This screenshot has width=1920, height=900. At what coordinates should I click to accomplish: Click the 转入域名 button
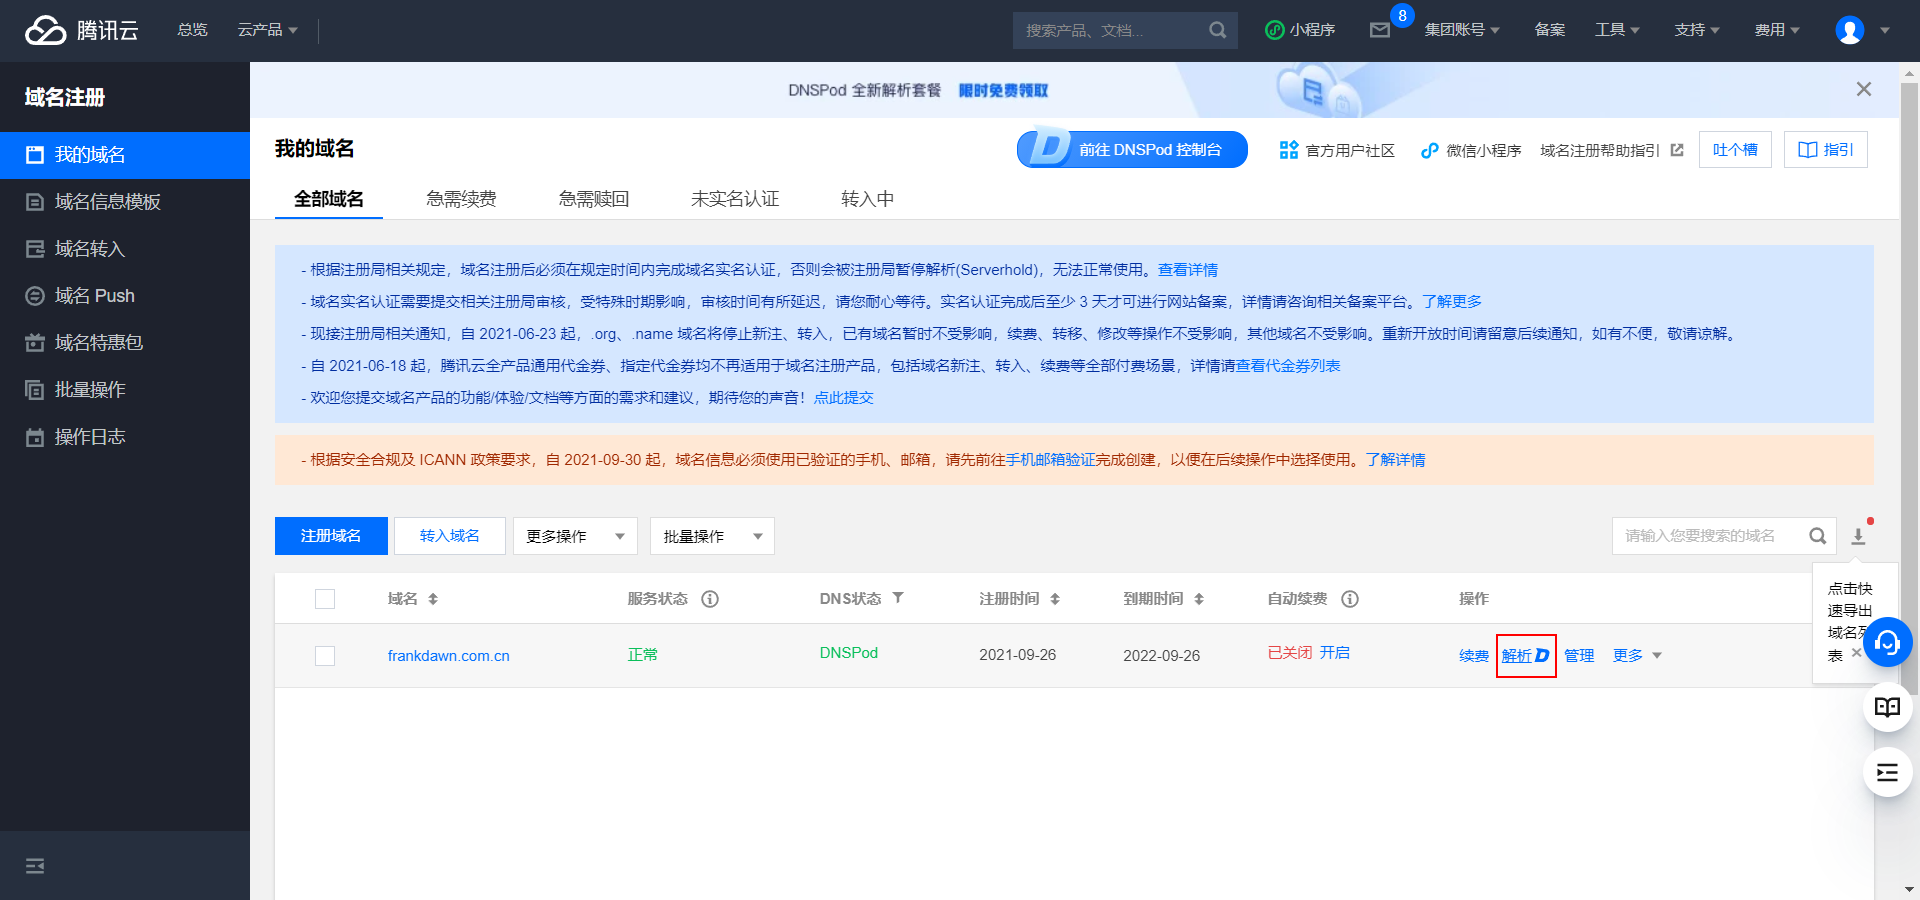pos(450,536)
